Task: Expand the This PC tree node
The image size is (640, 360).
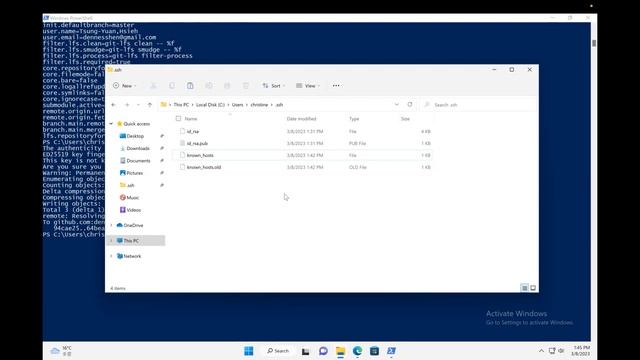Action: pyautogui.click(x=111, y=241)
